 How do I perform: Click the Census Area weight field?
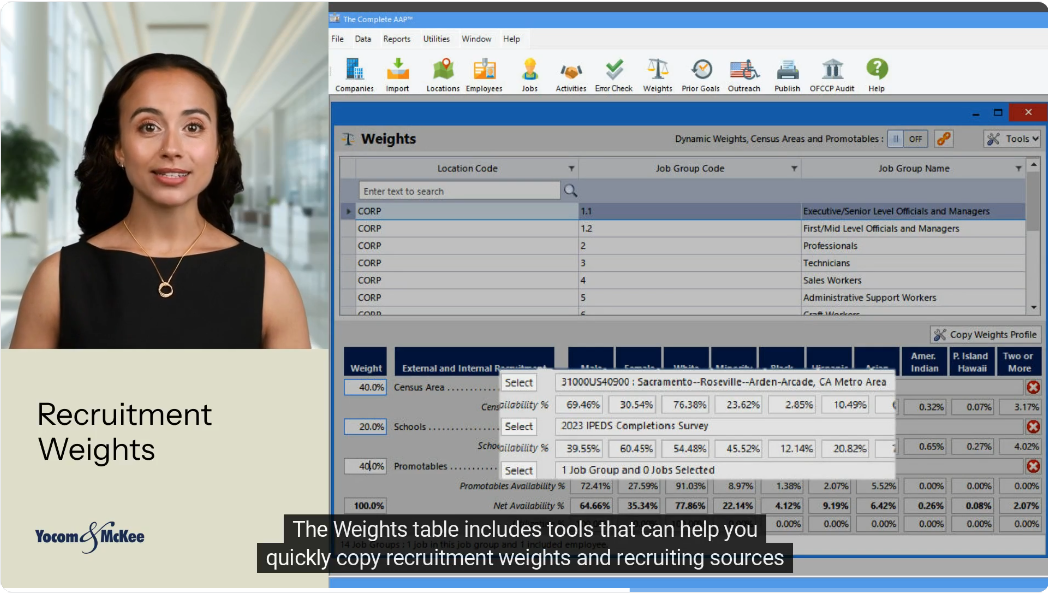tap(365, 387)
